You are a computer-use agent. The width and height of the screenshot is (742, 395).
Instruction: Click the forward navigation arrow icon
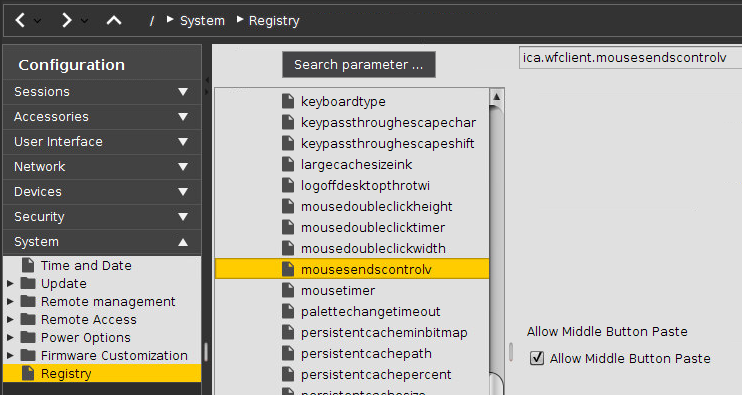pos(67,20)
